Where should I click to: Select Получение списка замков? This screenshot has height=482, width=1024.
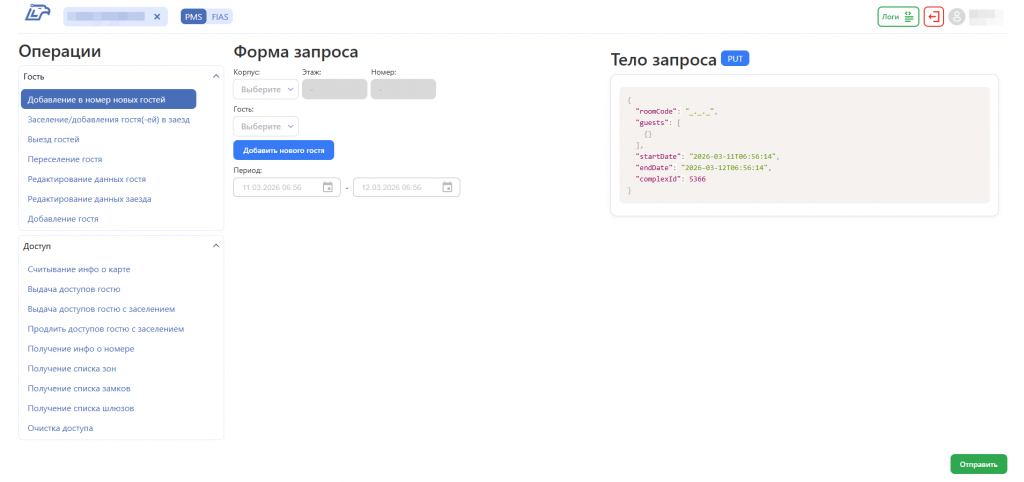tap(79, 389)
